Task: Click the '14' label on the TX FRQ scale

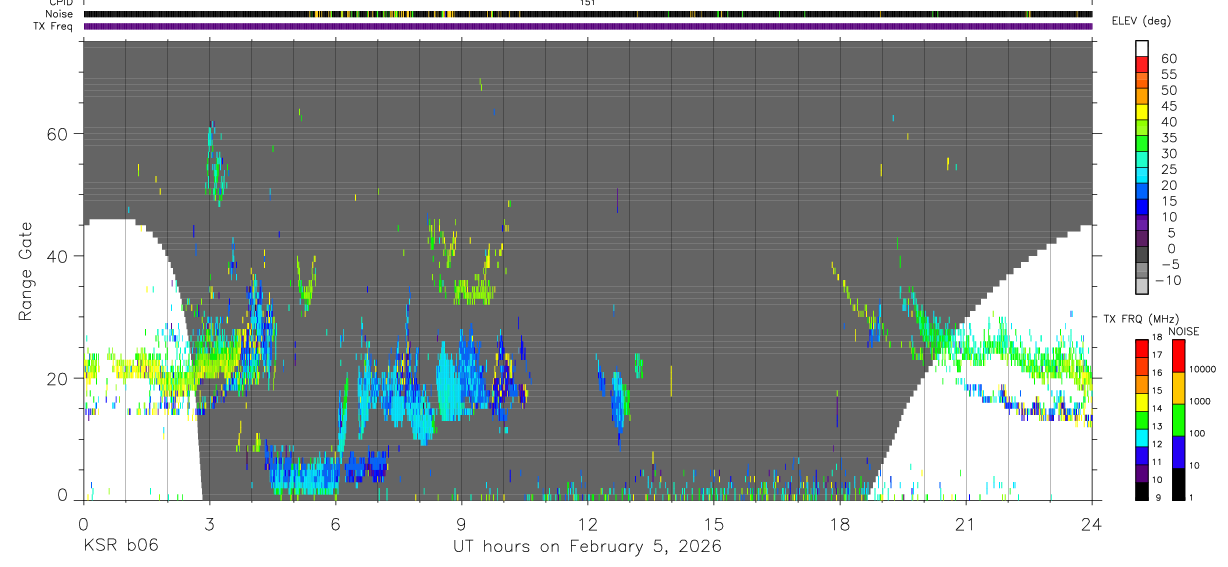Action: click(1157, 408)
